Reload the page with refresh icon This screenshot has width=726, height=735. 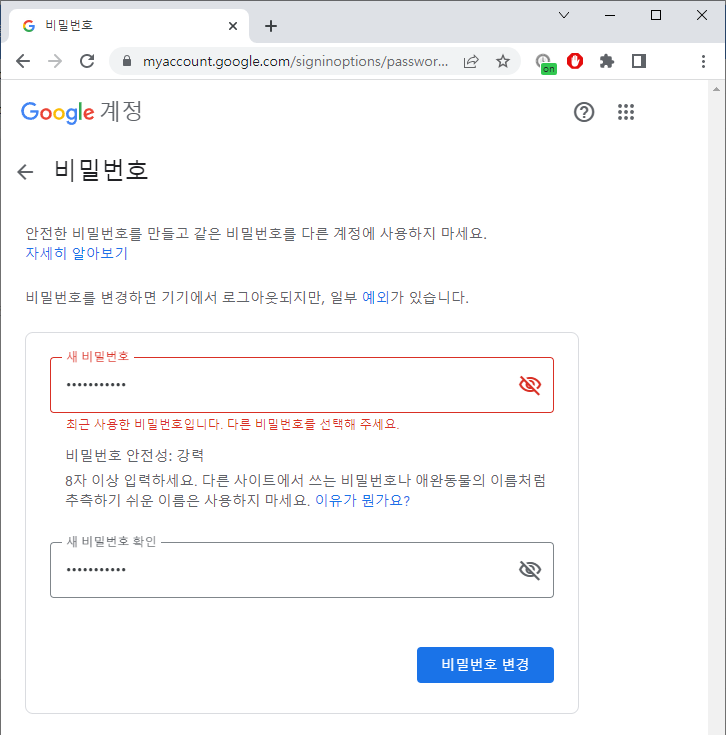coord(87,61)
